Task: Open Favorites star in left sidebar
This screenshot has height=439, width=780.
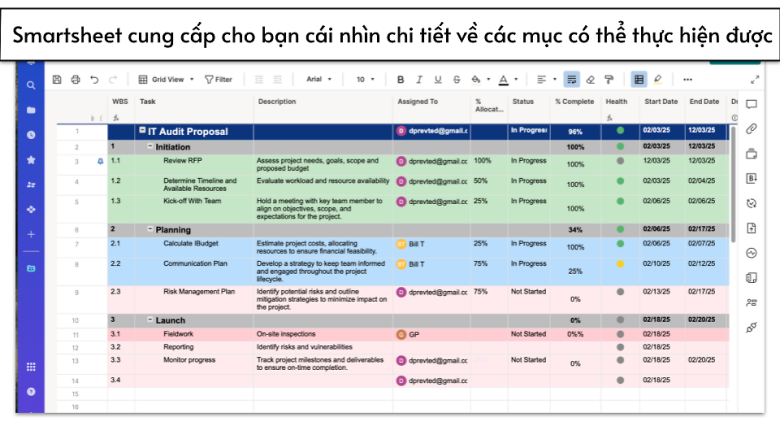Action: [31, 160]
